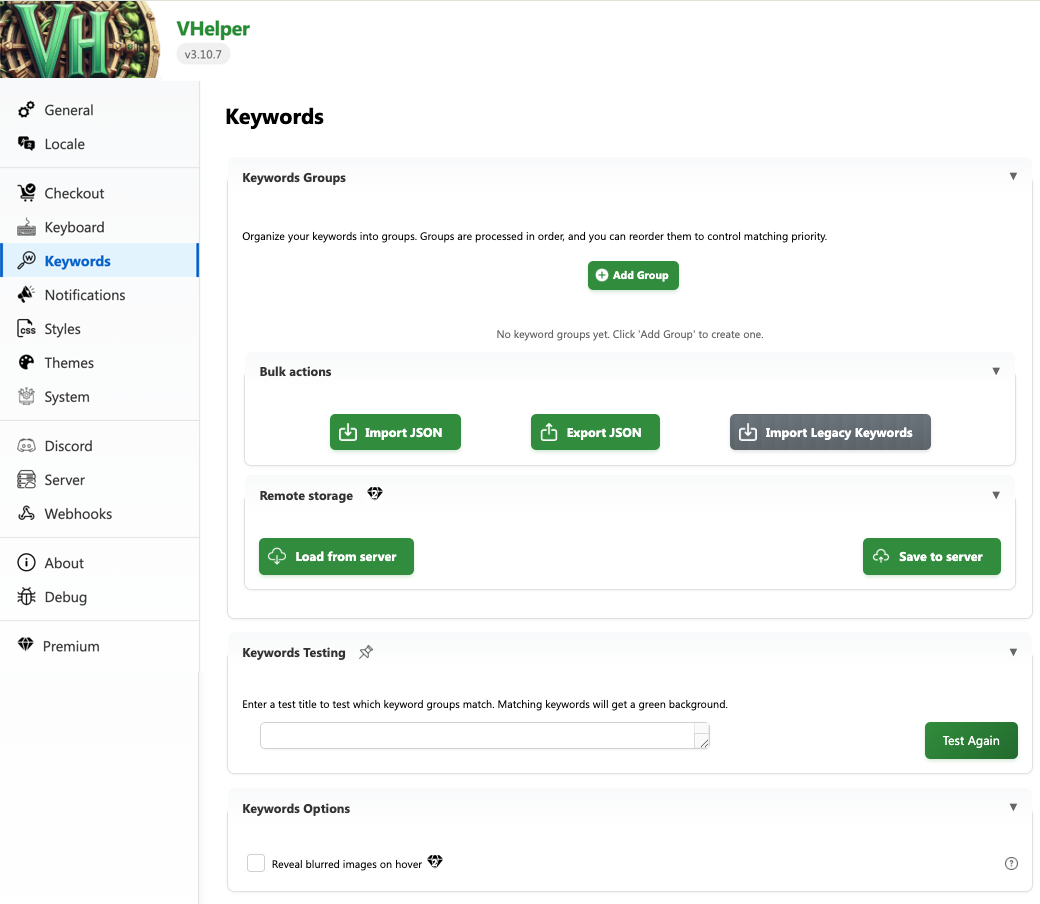Go to the Debug page

coord(66,597)
